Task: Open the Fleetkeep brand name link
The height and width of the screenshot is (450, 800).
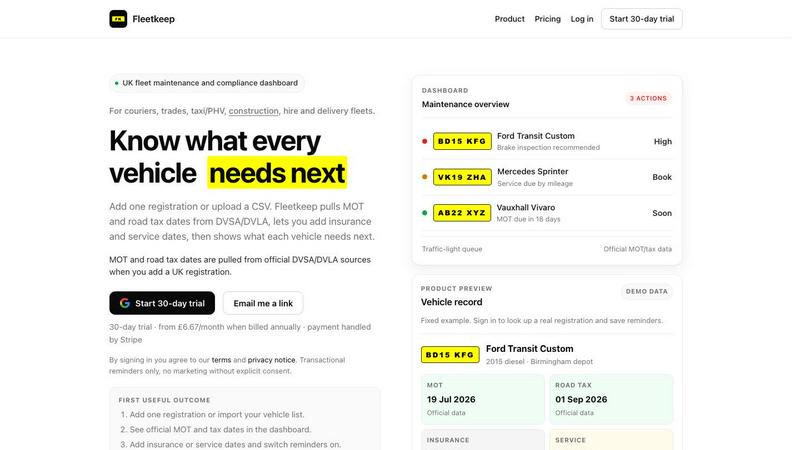Action: click(x=153, y=19)
